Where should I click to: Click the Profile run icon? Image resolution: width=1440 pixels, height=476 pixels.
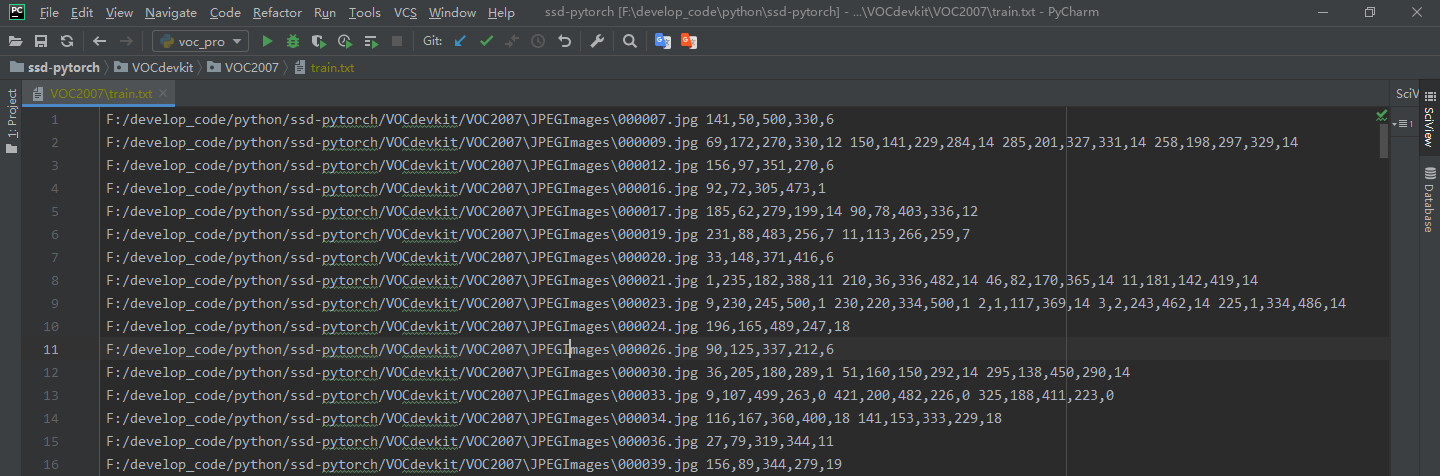pos(345,41)
